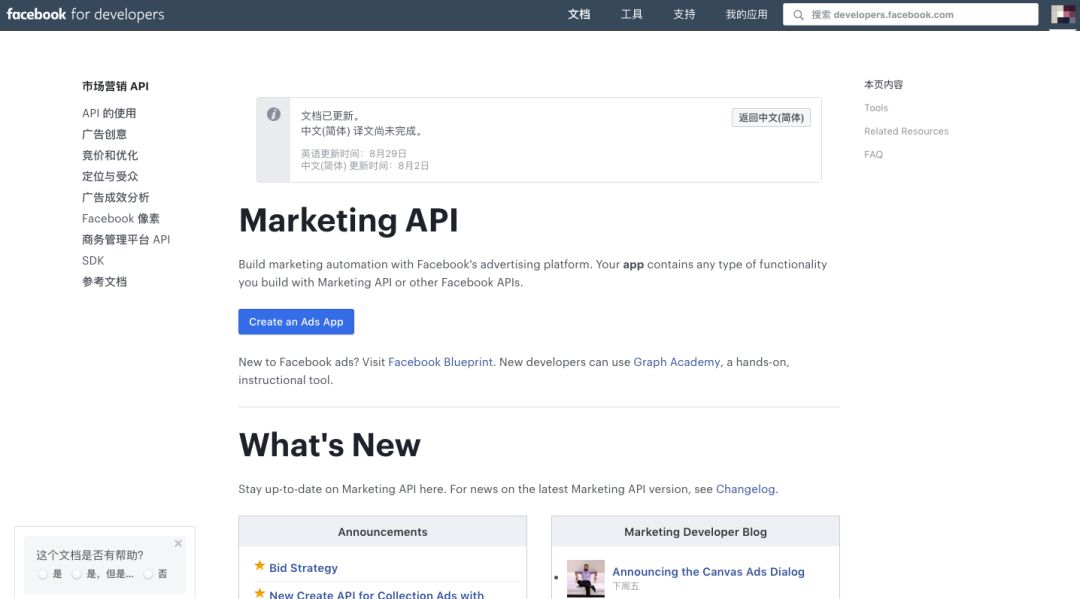Click 返回中文(简体) button
The image size is (1080, 599).
[x=771, y=118]
